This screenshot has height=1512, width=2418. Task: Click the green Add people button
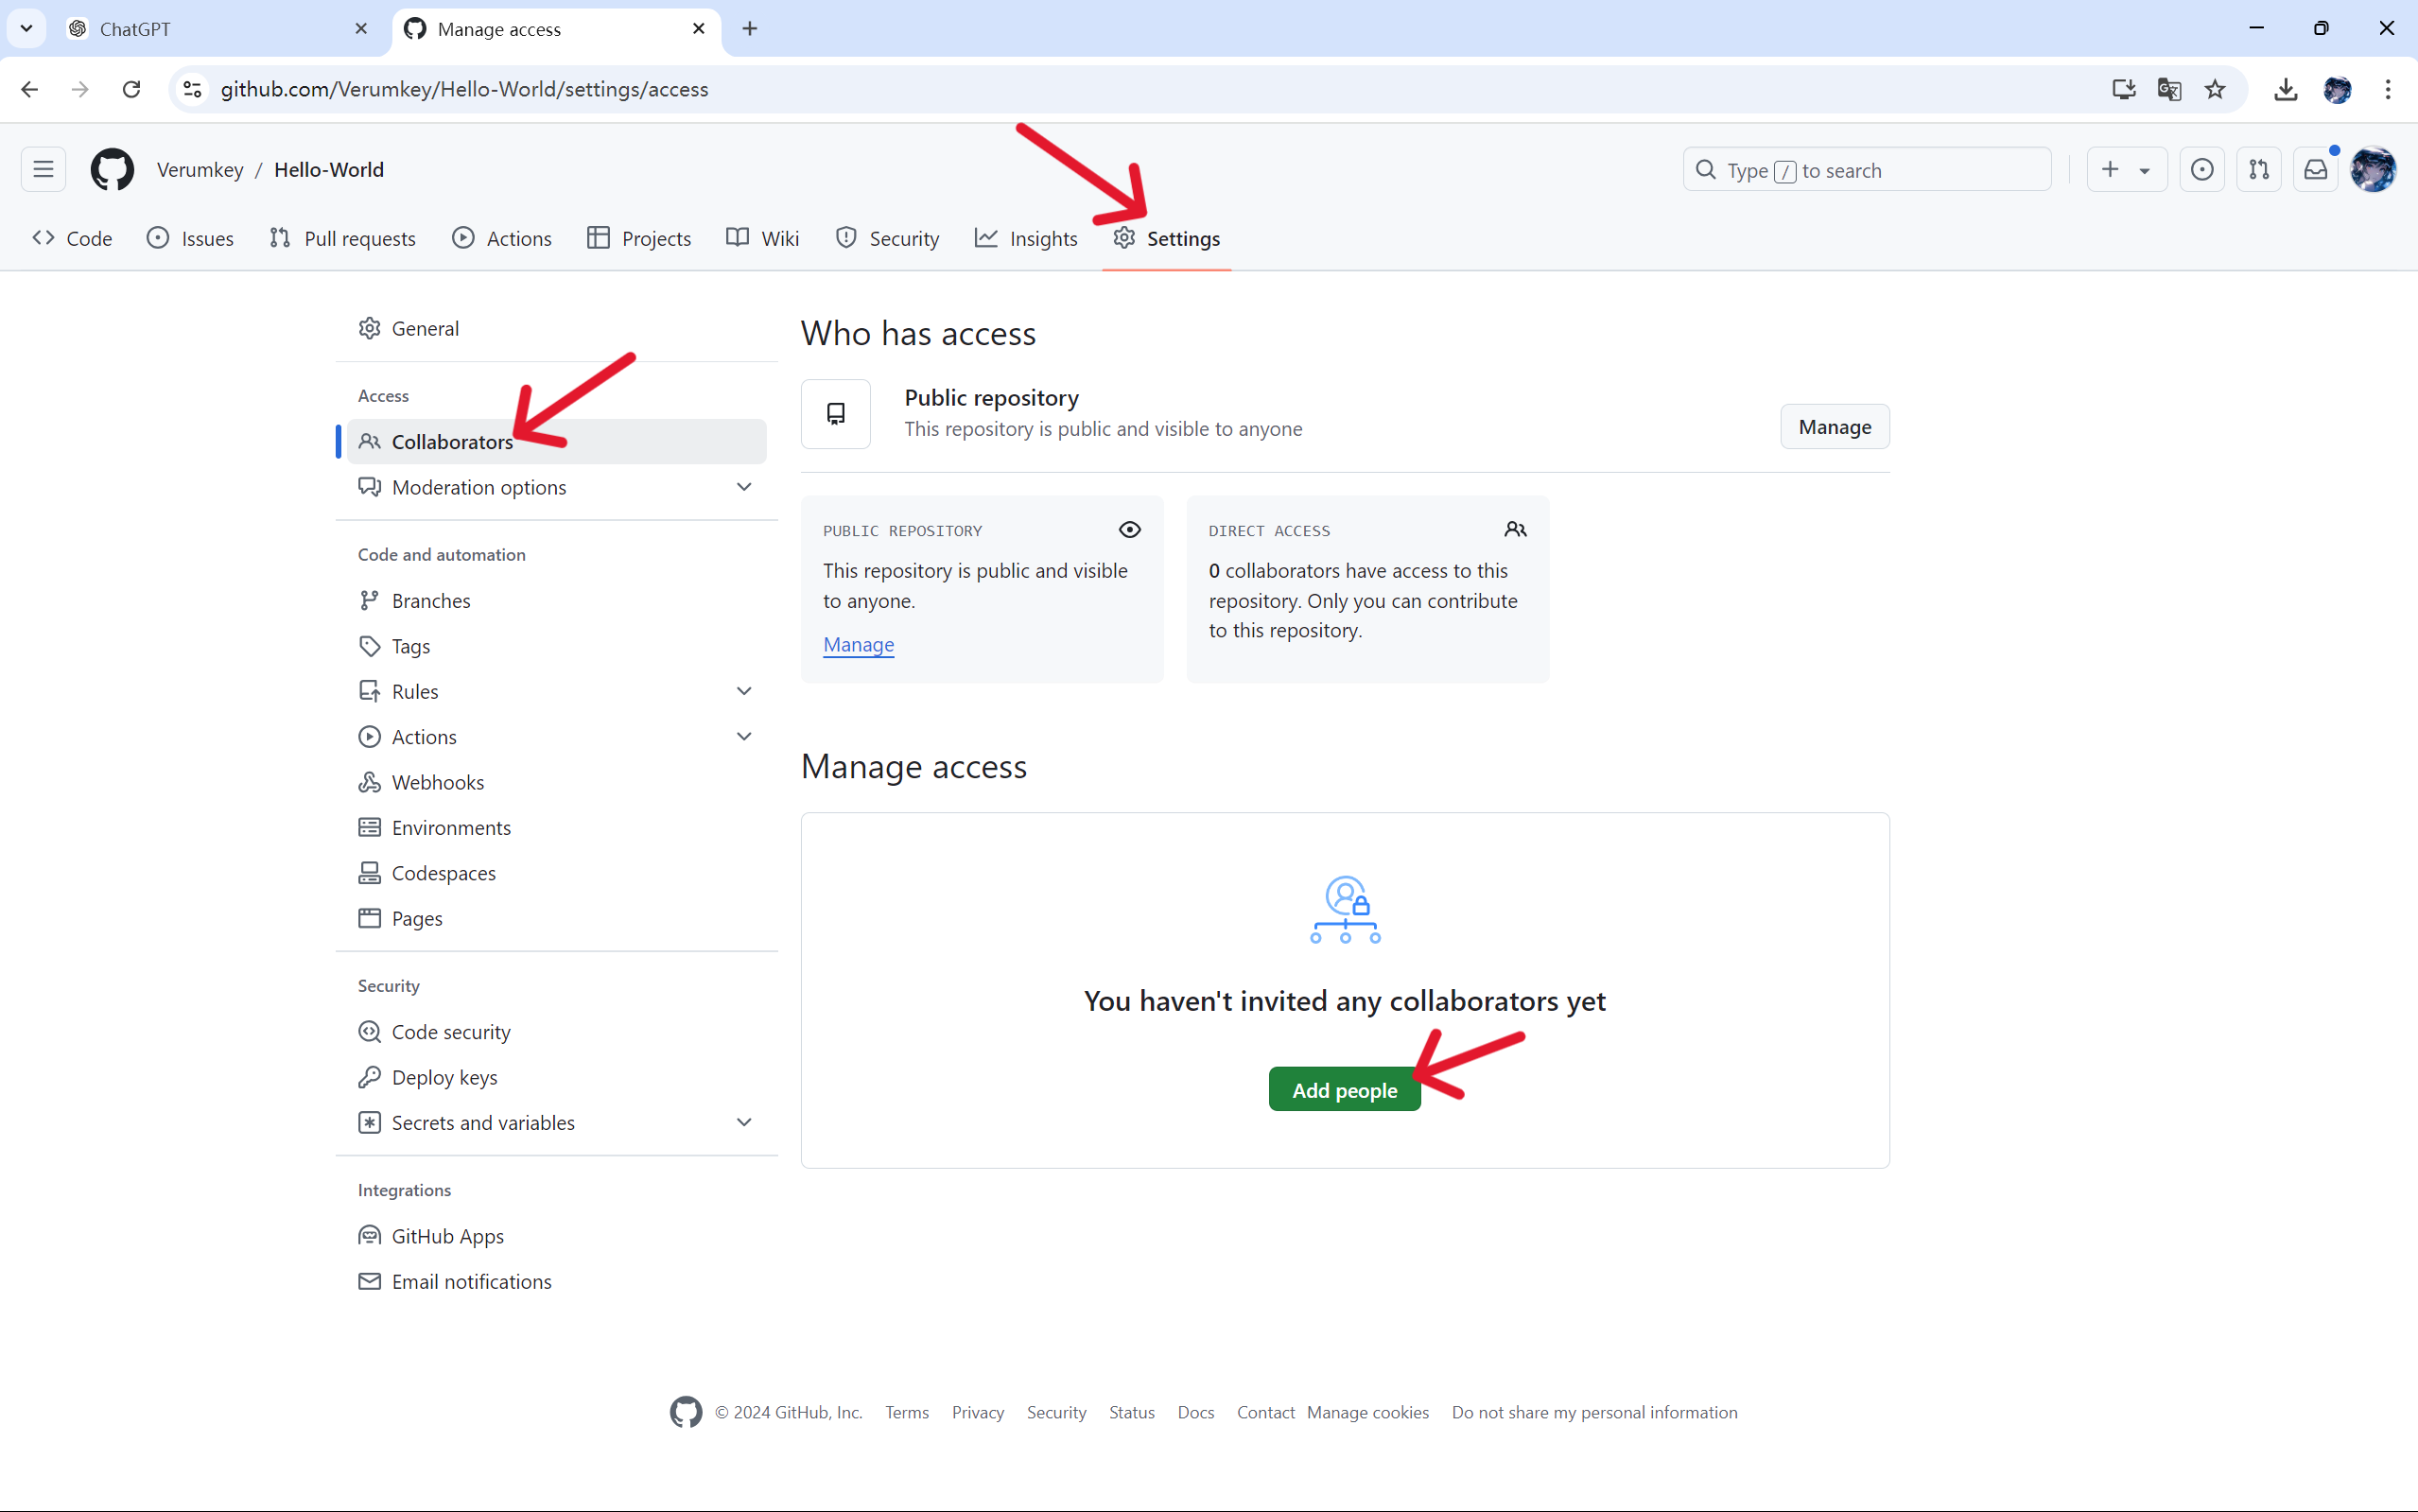(x=1344, y=1090)
